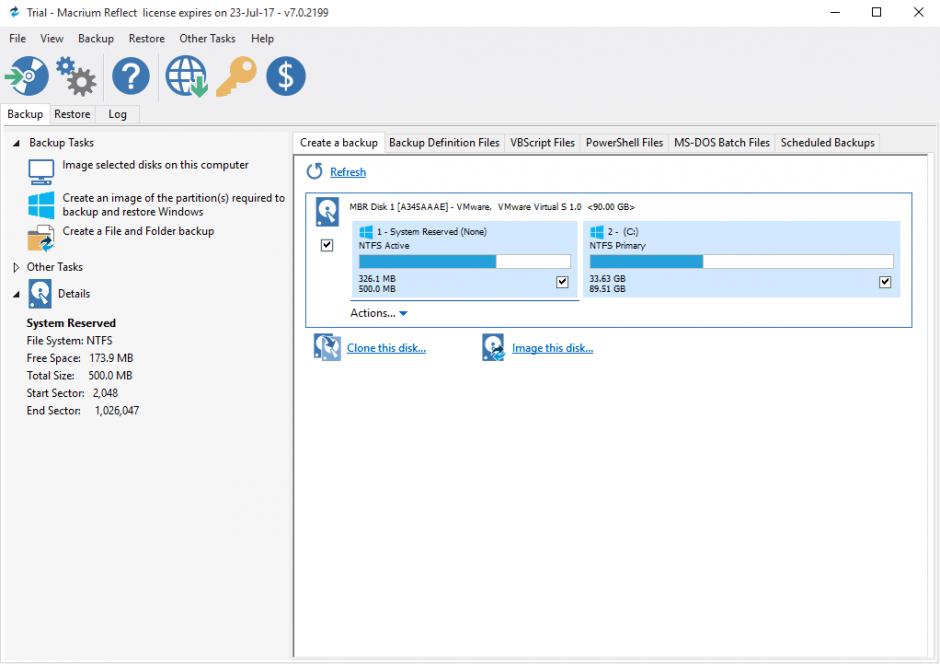
Task: Click the Windows flag on C: partition
Action: [596, 232]
